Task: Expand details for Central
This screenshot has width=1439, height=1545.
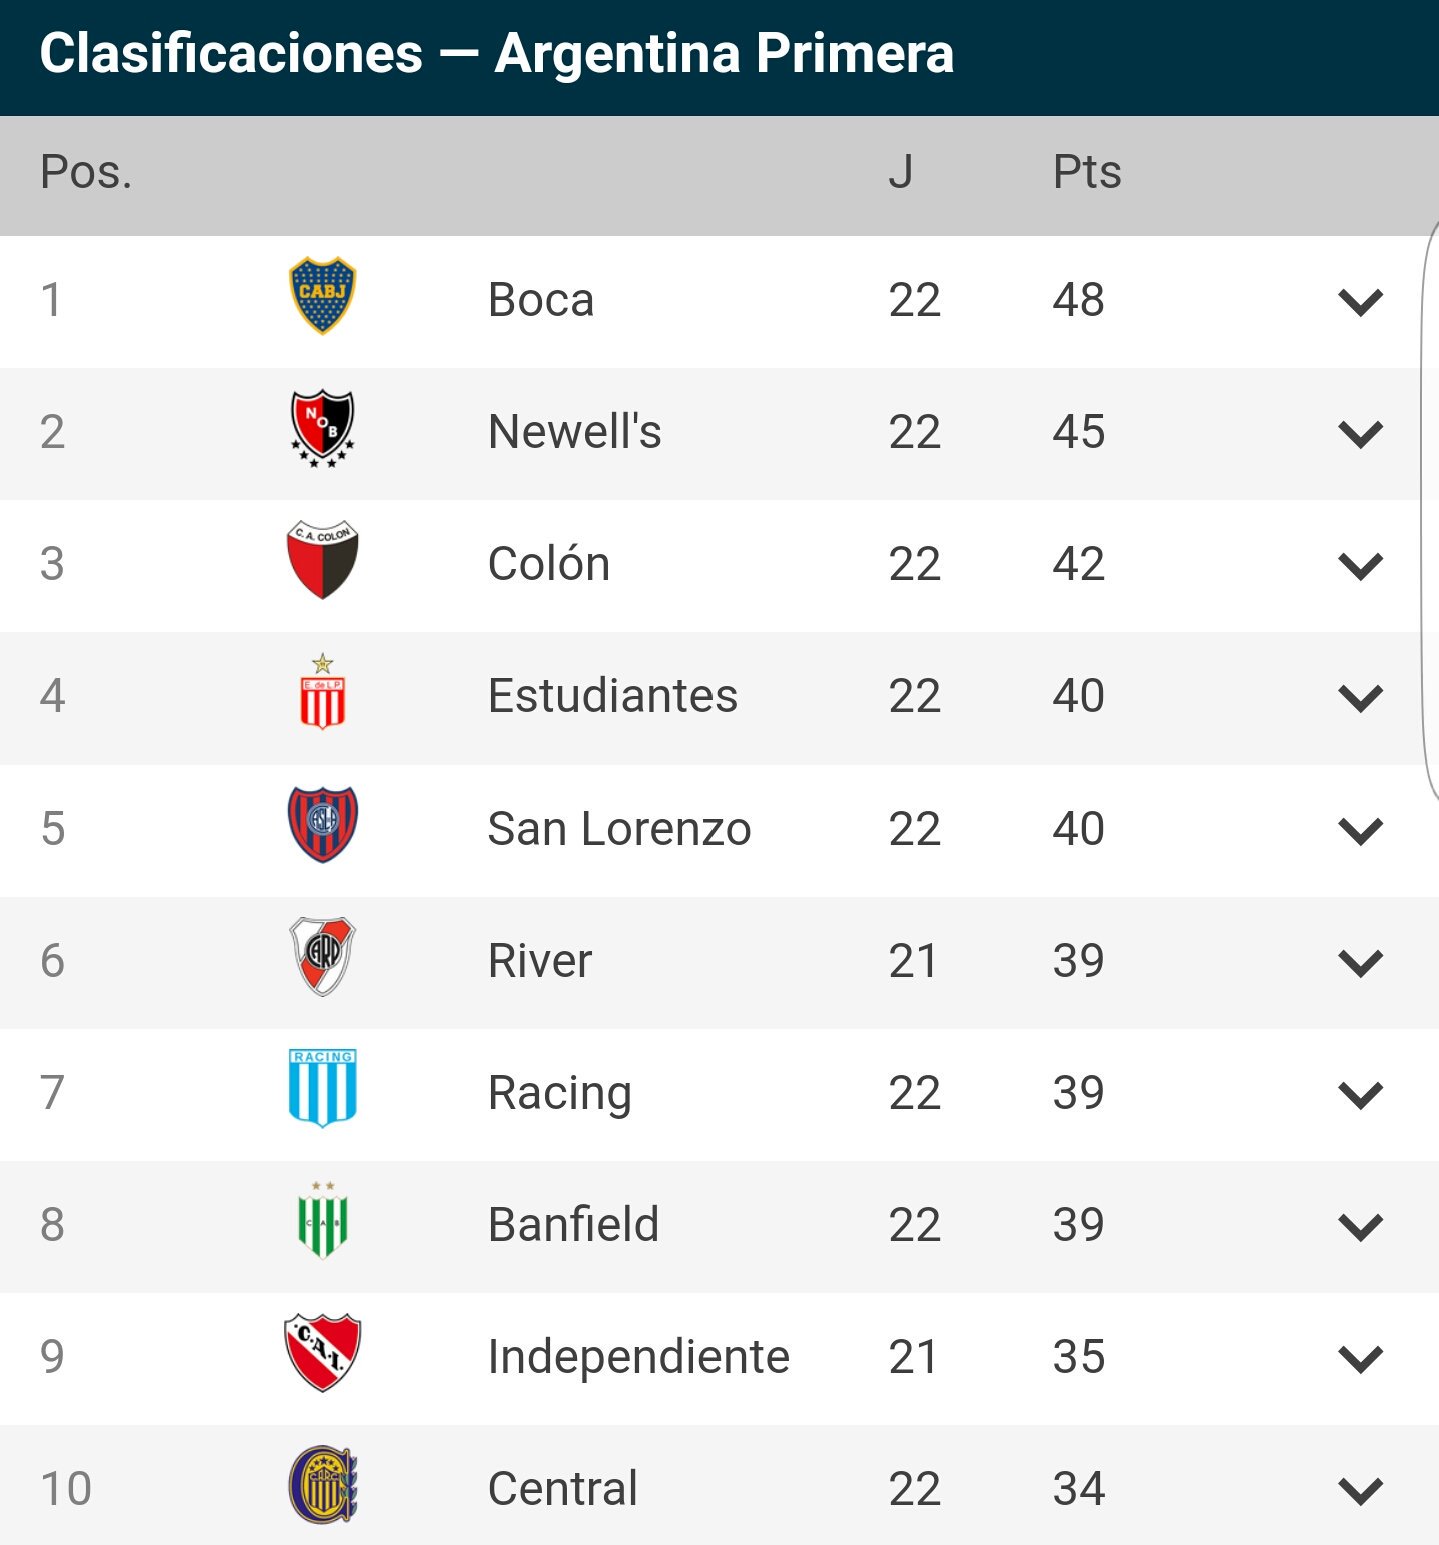Action: (x=1360, y=1491)
